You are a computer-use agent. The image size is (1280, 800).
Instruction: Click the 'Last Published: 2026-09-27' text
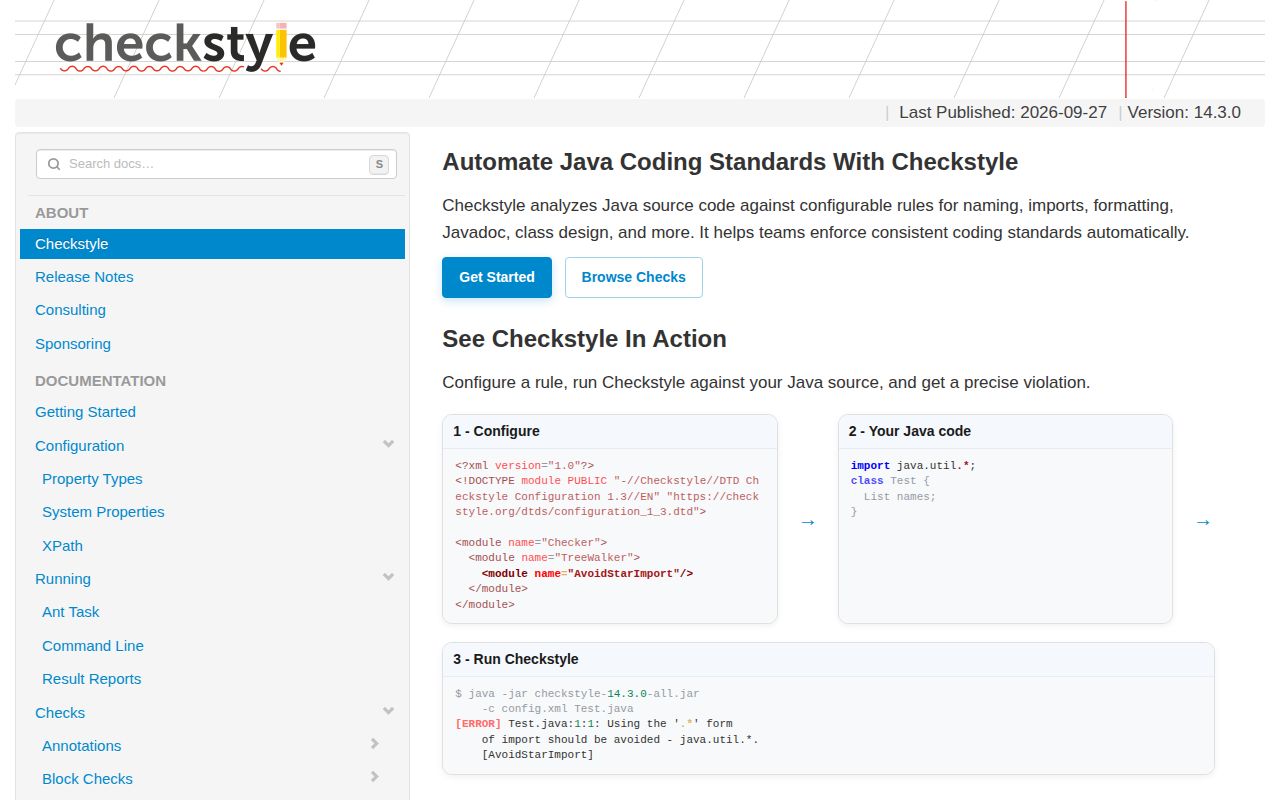point(1003,112)
